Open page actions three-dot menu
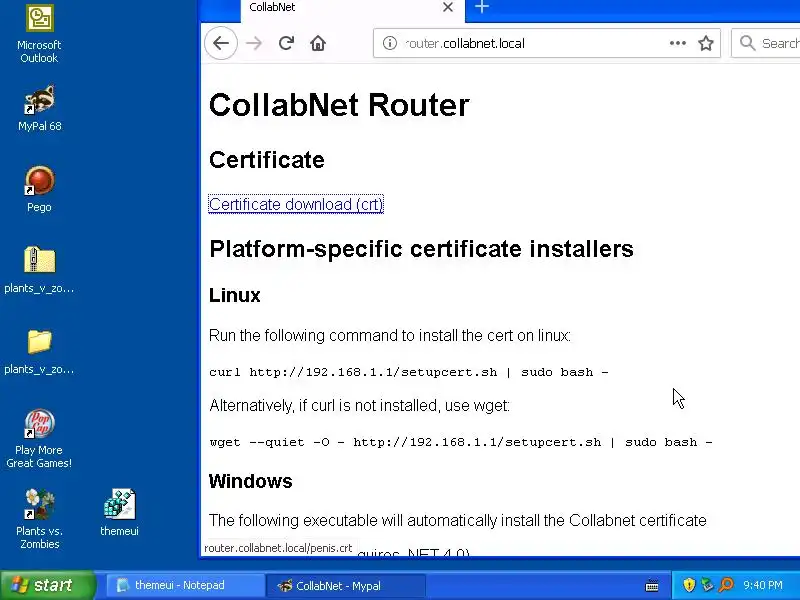The width and height of the screenshot is (800, 600). (x=678, y=43)
